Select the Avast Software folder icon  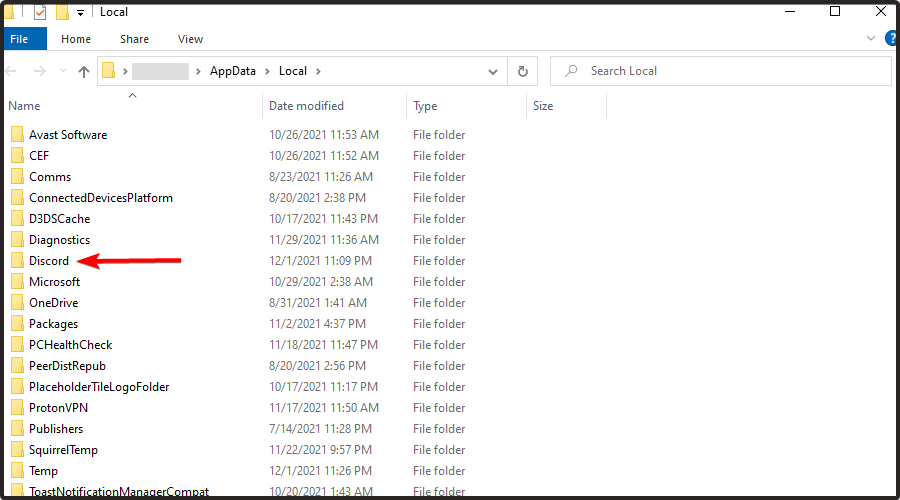(x=17, y=135)
